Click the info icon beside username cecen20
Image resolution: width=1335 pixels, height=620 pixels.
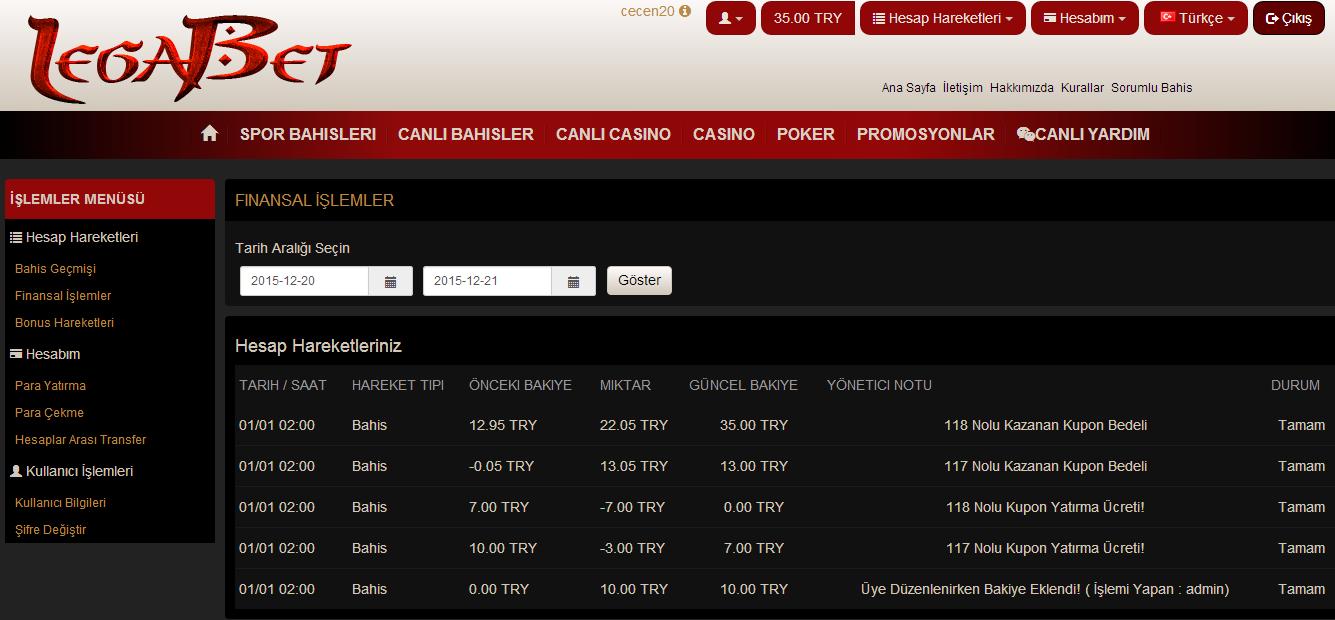coord(685,12)
